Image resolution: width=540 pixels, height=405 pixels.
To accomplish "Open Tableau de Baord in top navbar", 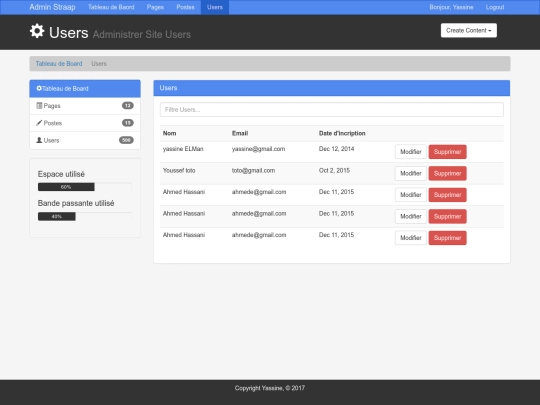I will (111, 7).
